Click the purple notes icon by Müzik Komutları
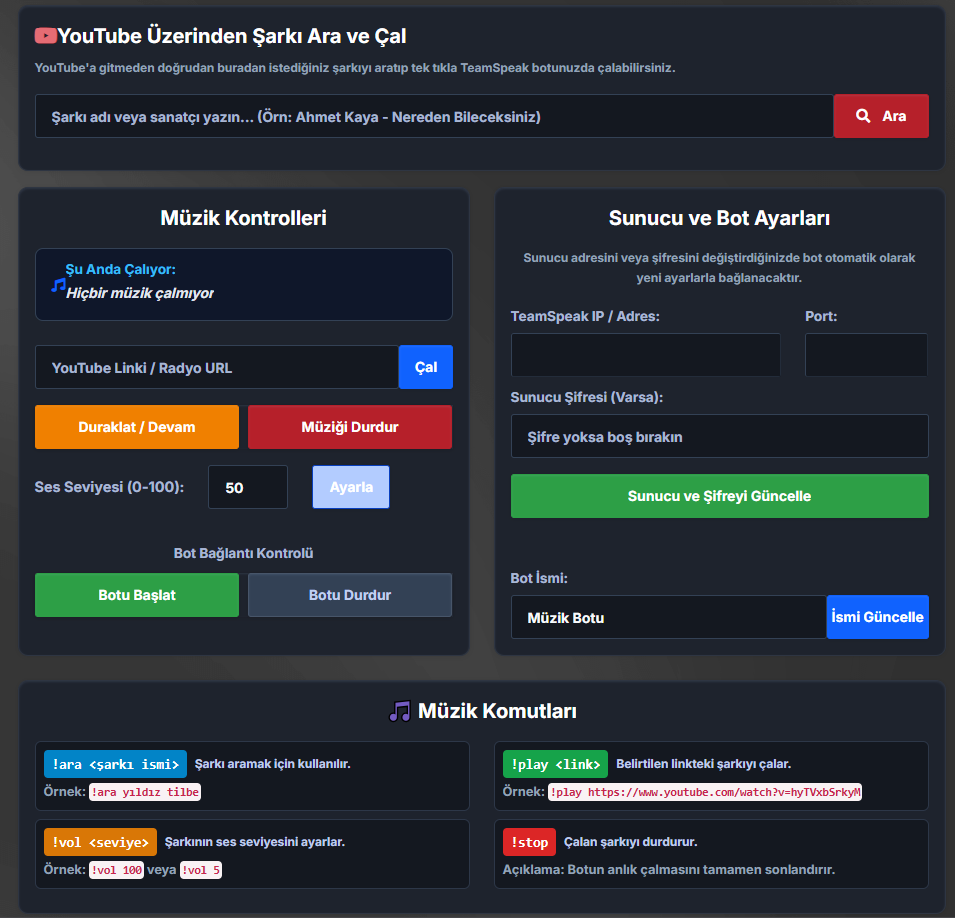955x918 pixels. point(400,711)
